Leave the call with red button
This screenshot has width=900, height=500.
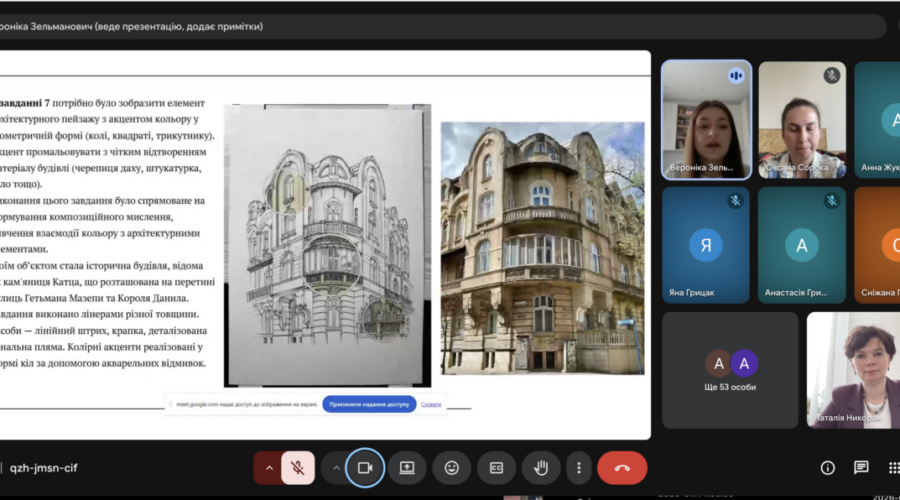[622, 468]
